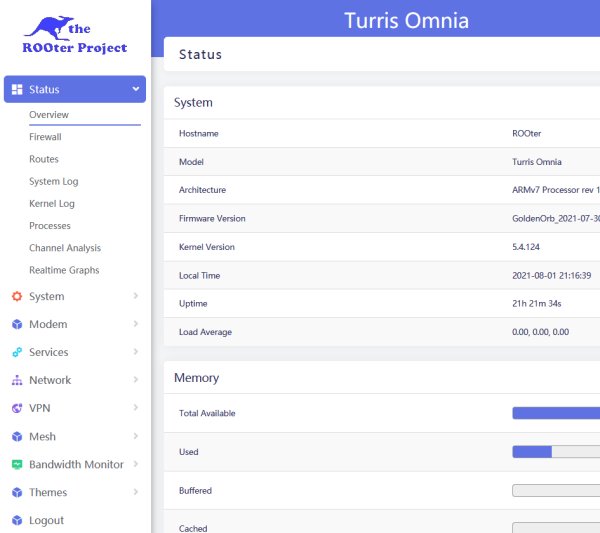Open the VPN sidebar section
The width and height of the screenshot is (600, 533).
pos(39,408)
